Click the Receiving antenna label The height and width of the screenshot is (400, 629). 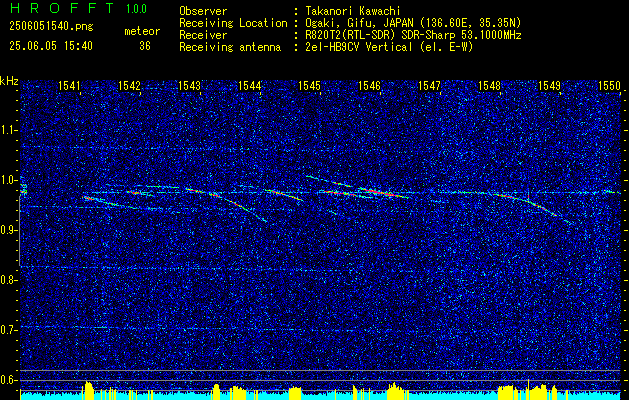pyautogui.click(x=230, y=47)
